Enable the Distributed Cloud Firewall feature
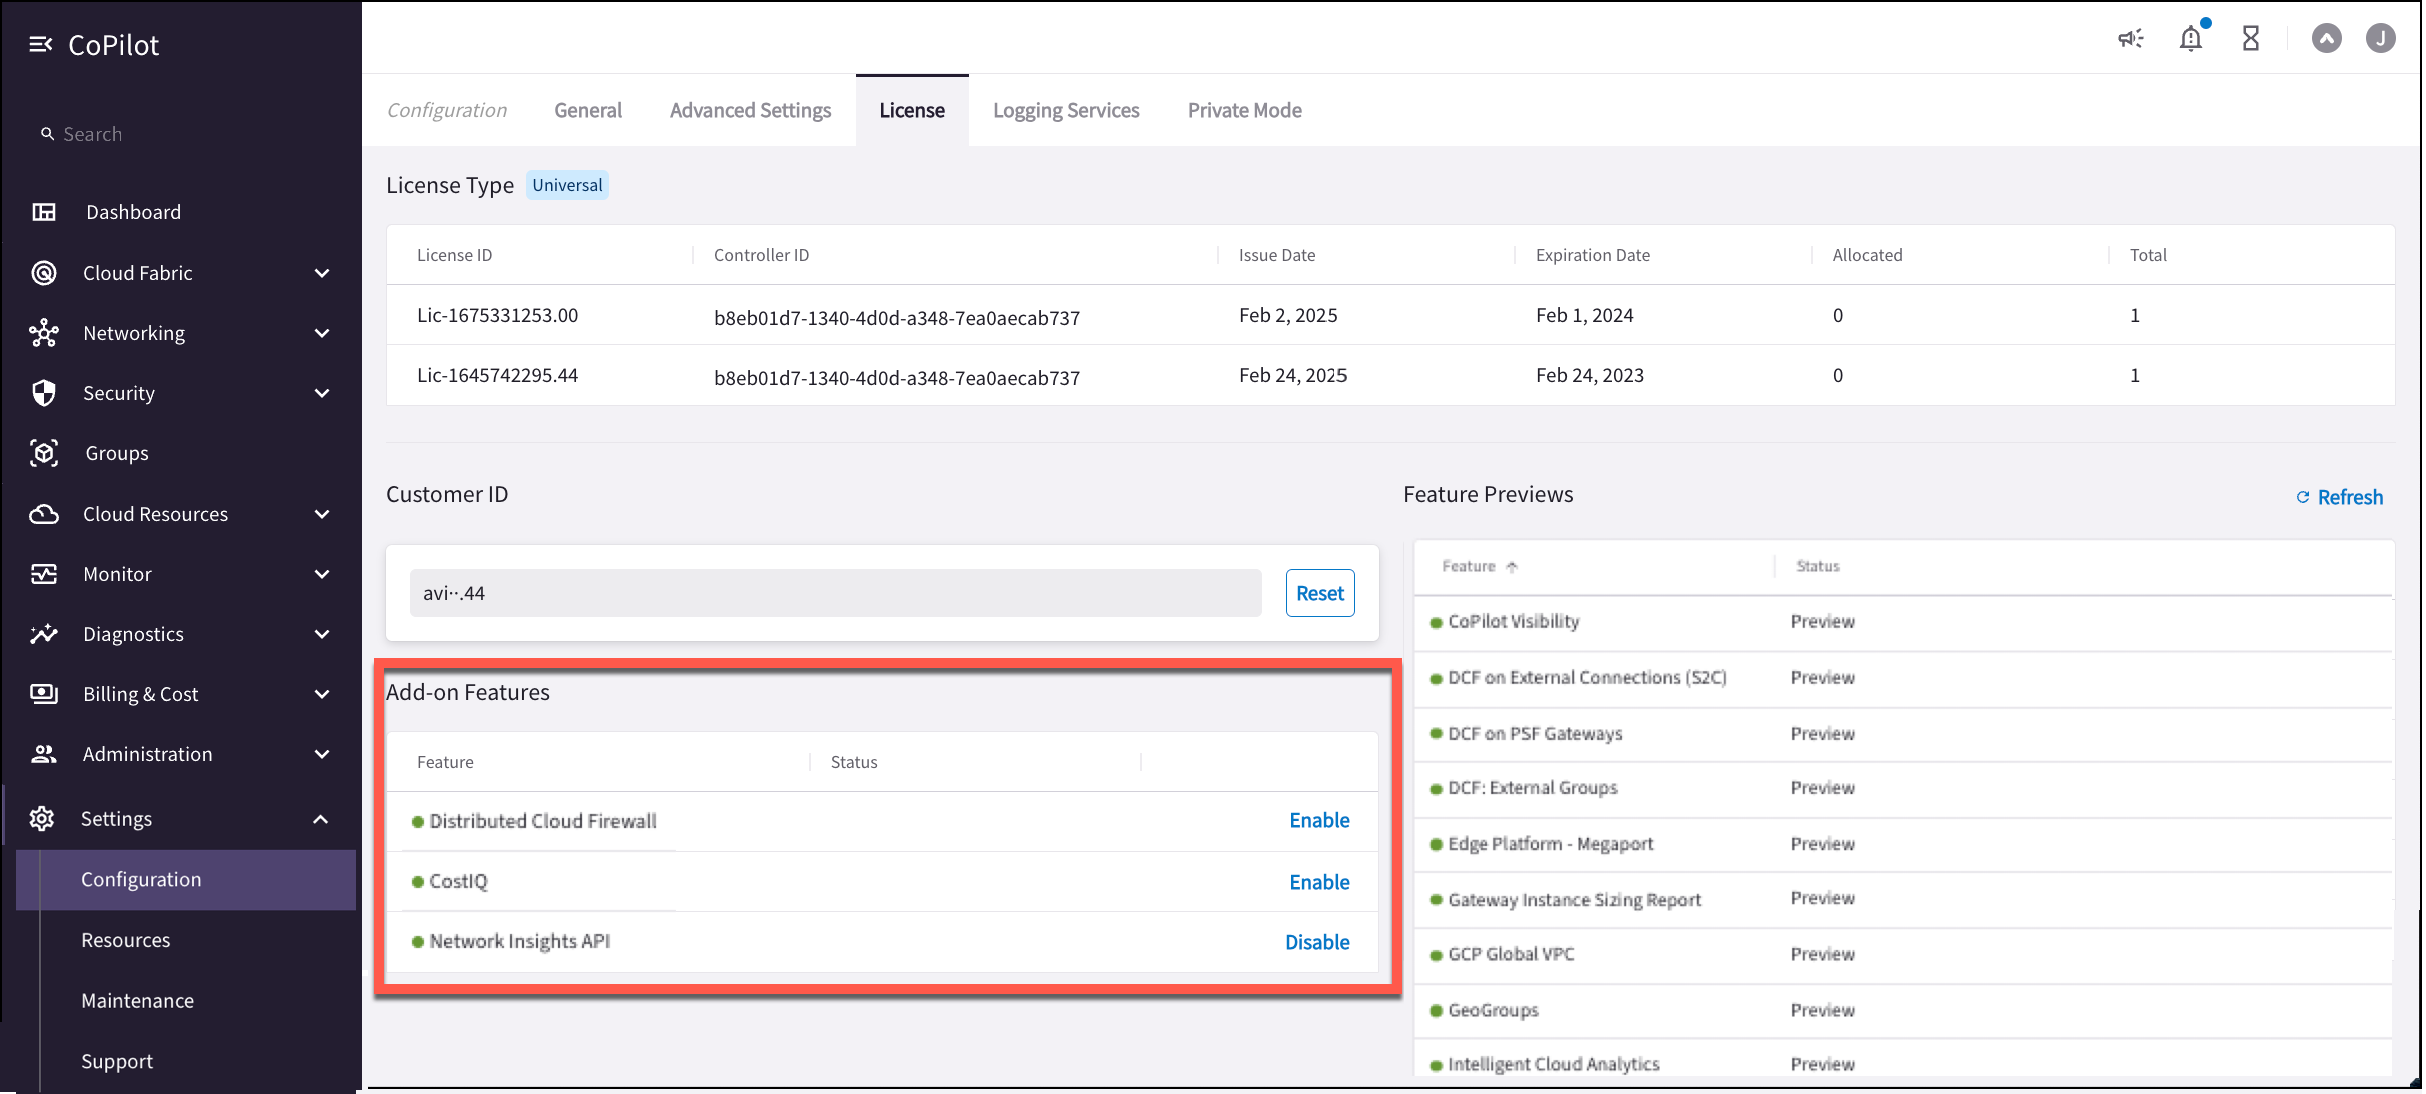The width and height of the screenshot is (2426, 1094). (1318, 820)
